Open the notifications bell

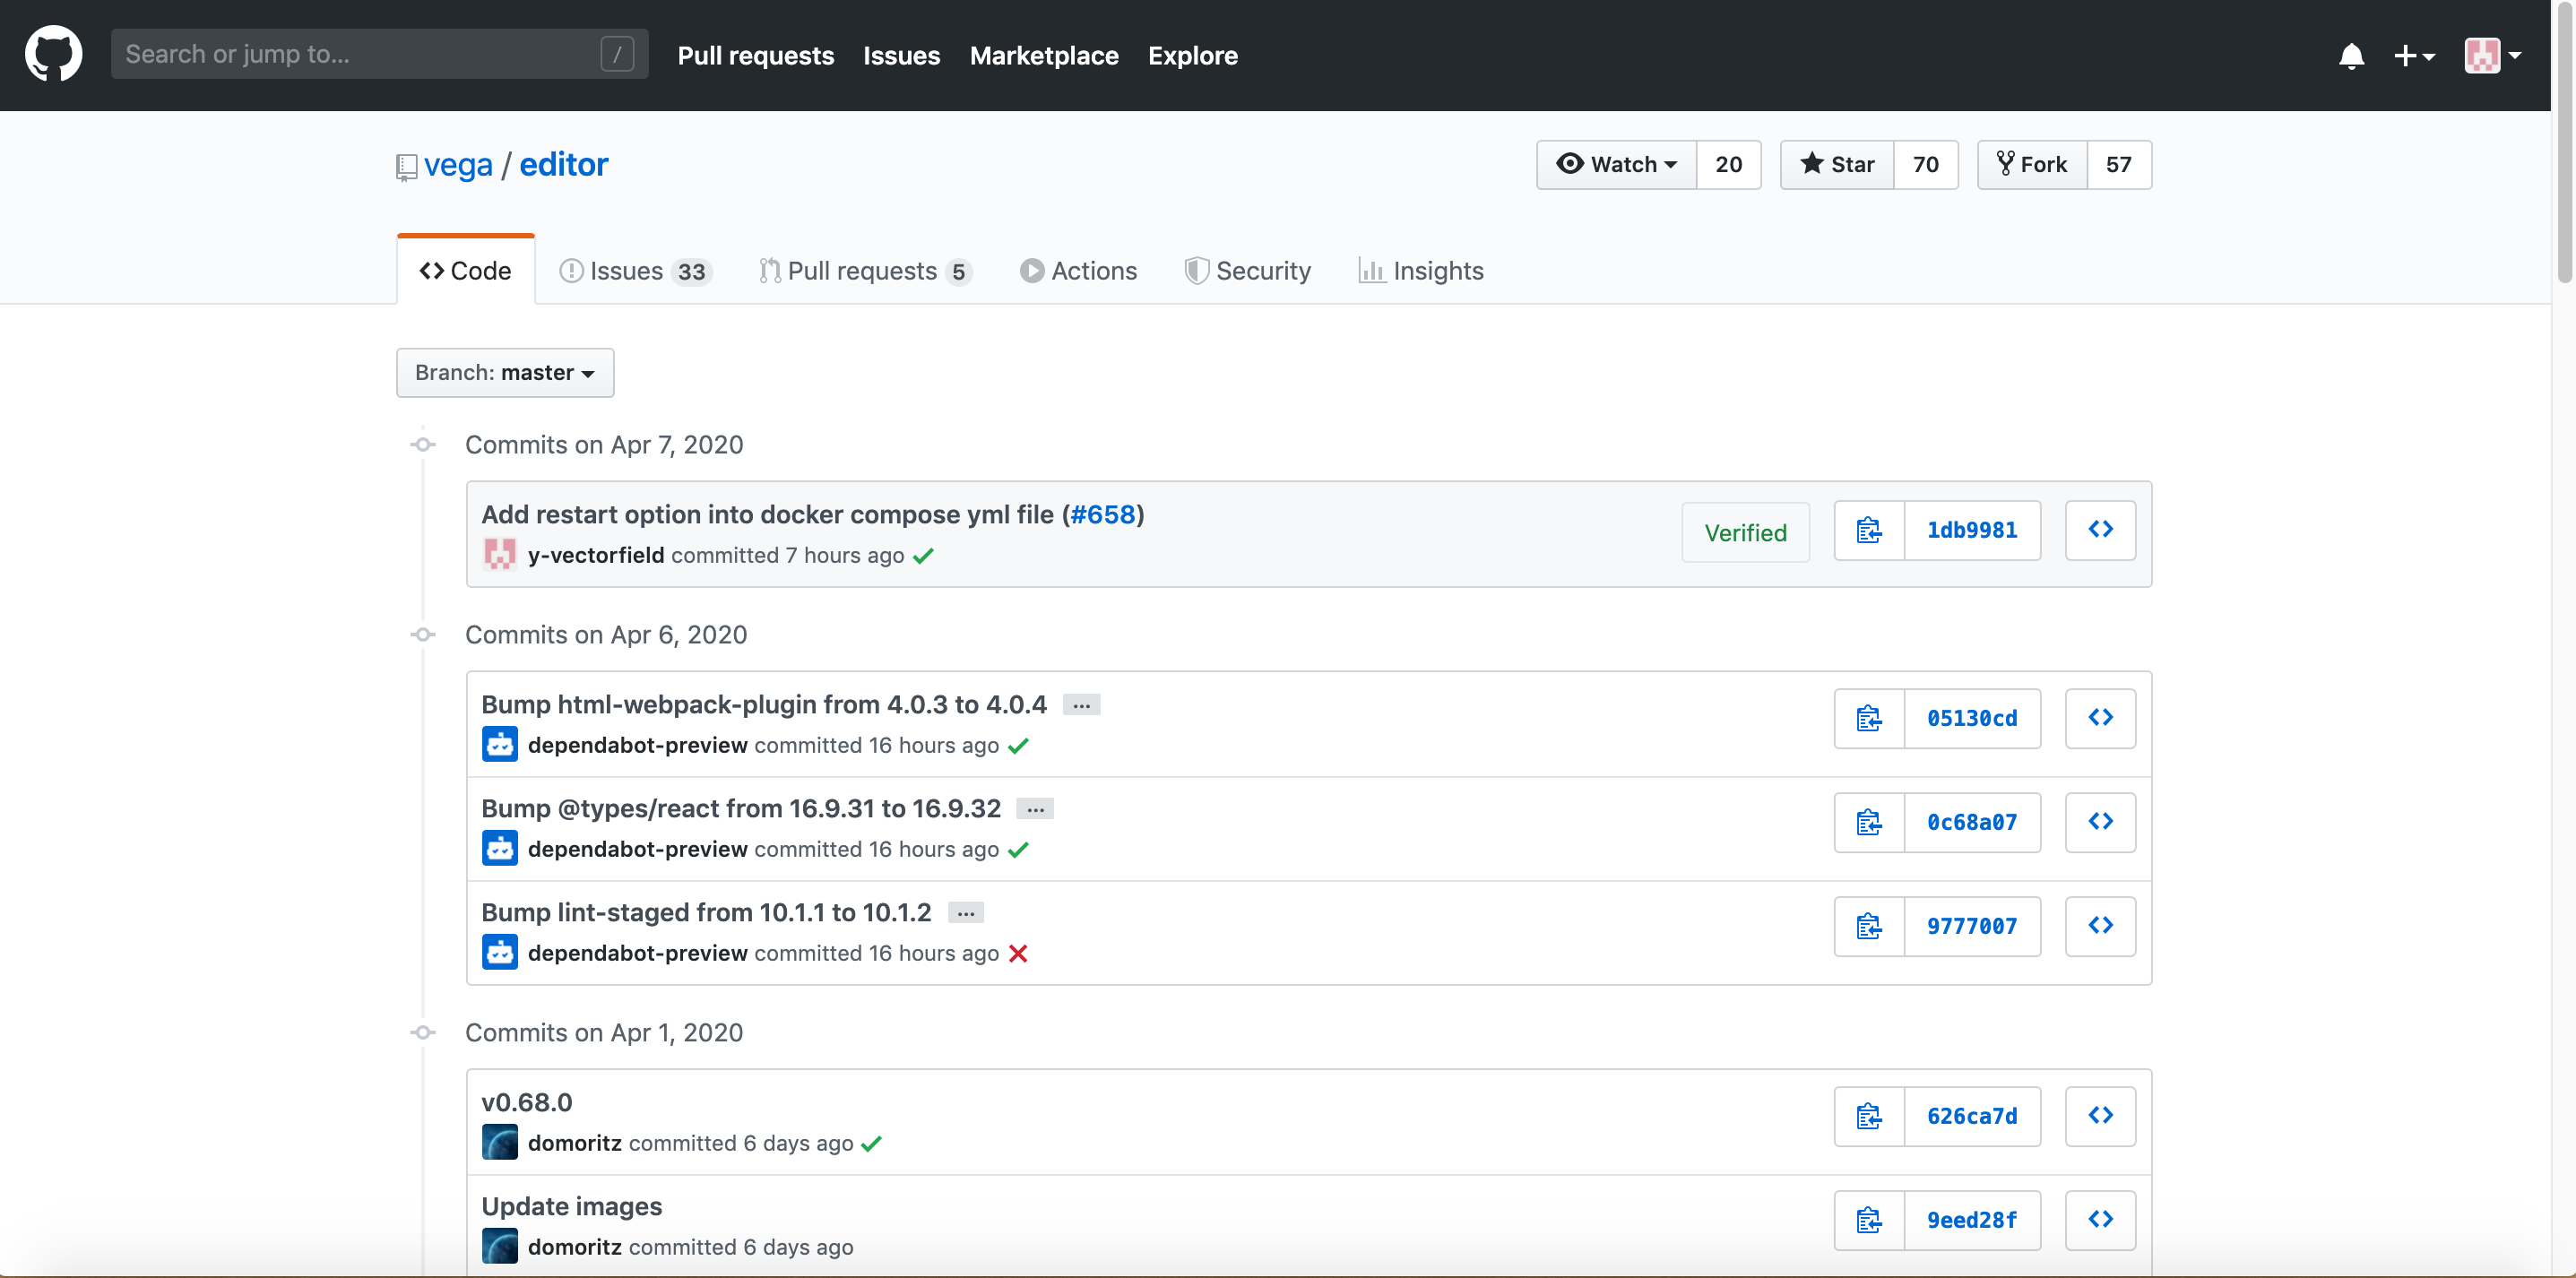tap(2351, 56)
